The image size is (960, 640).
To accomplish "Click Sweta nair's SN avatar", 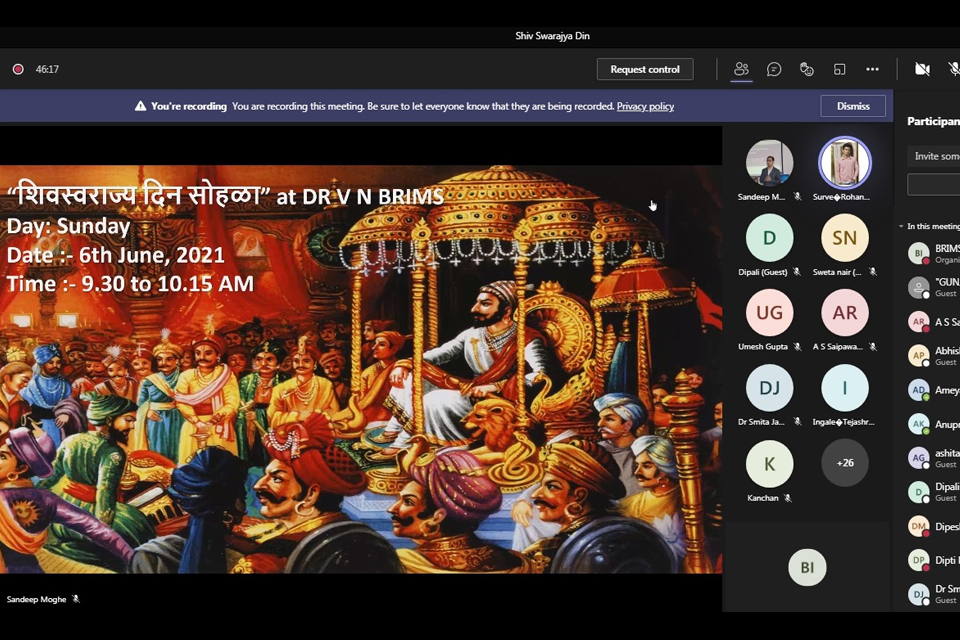I will pos(845,238).
